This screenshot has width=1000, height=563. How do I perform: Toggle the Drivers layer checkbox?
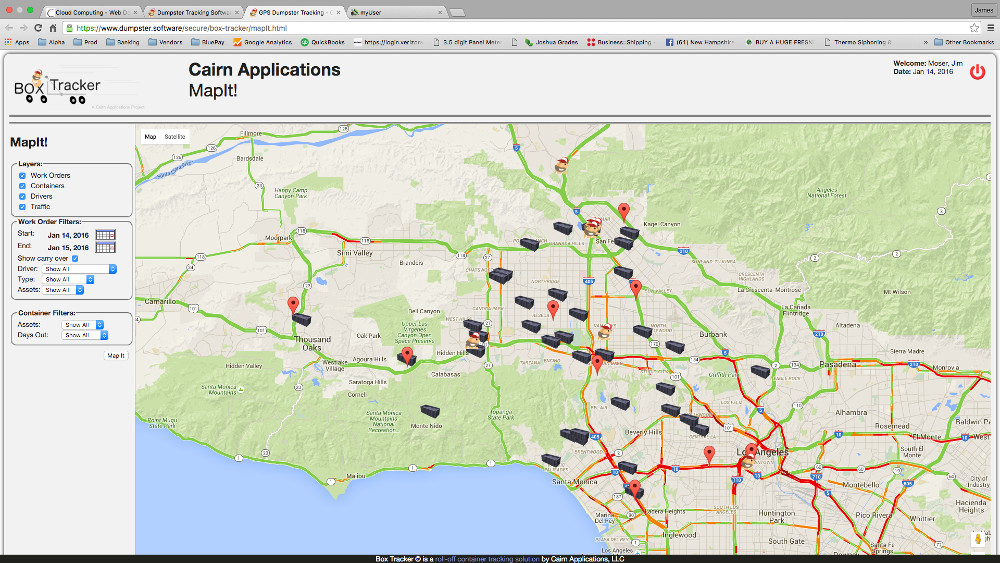point(22,196)
